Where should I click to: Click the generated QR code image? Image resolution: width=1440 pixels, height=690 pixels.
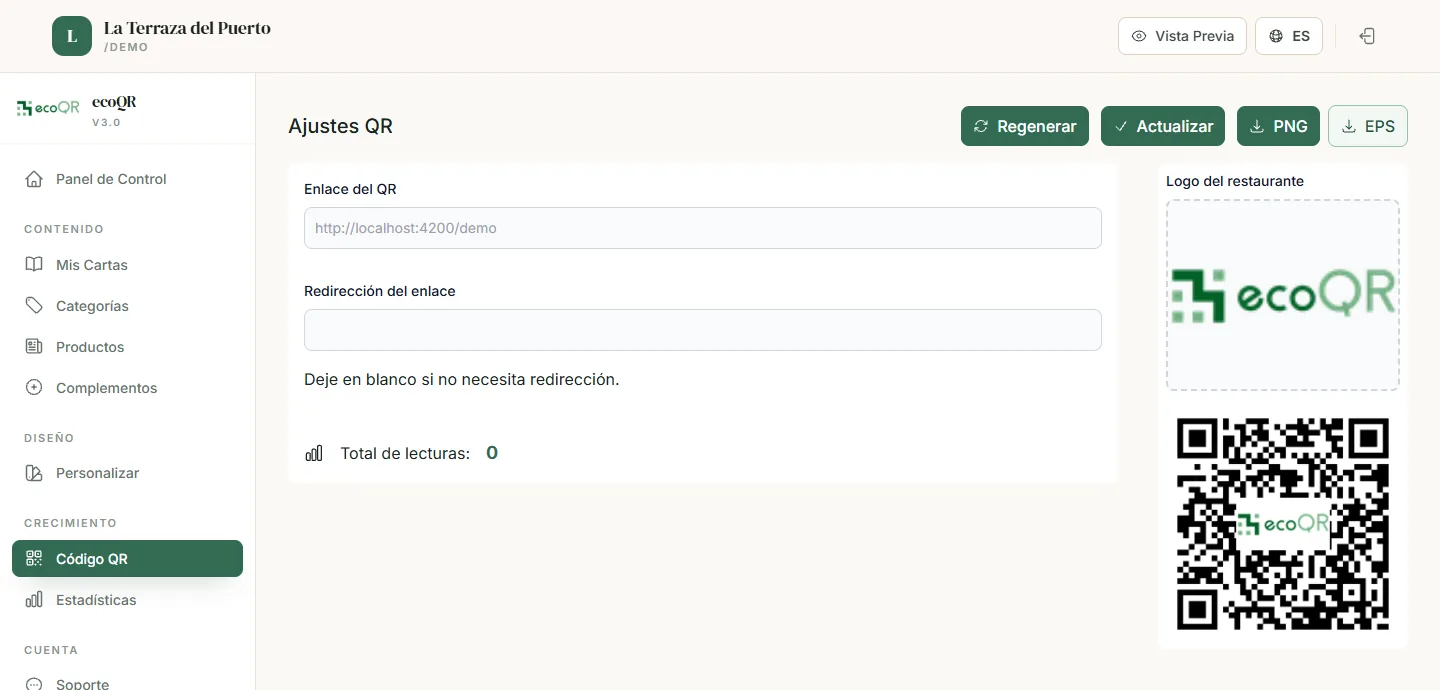[x=1283, y=524]
